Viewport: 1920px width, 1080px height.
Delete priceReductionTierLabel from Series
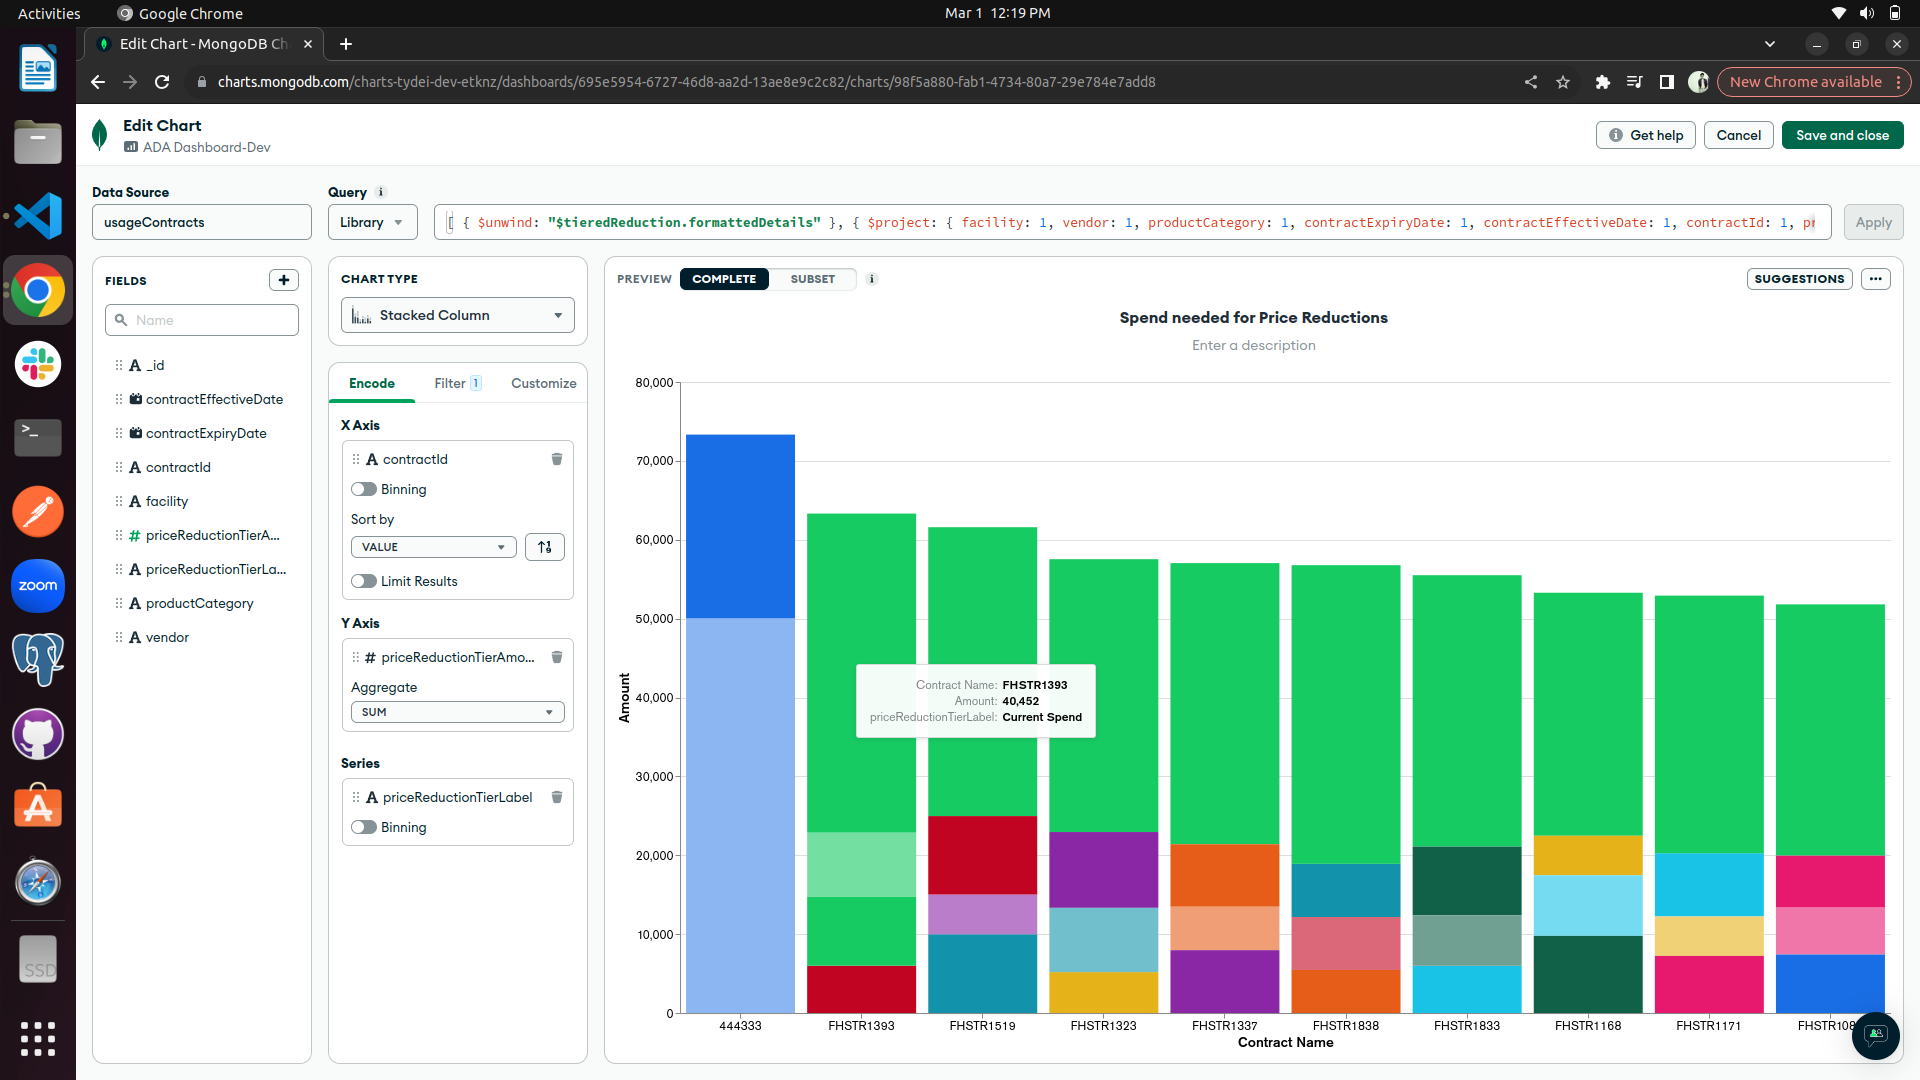[x=557, y=797]
